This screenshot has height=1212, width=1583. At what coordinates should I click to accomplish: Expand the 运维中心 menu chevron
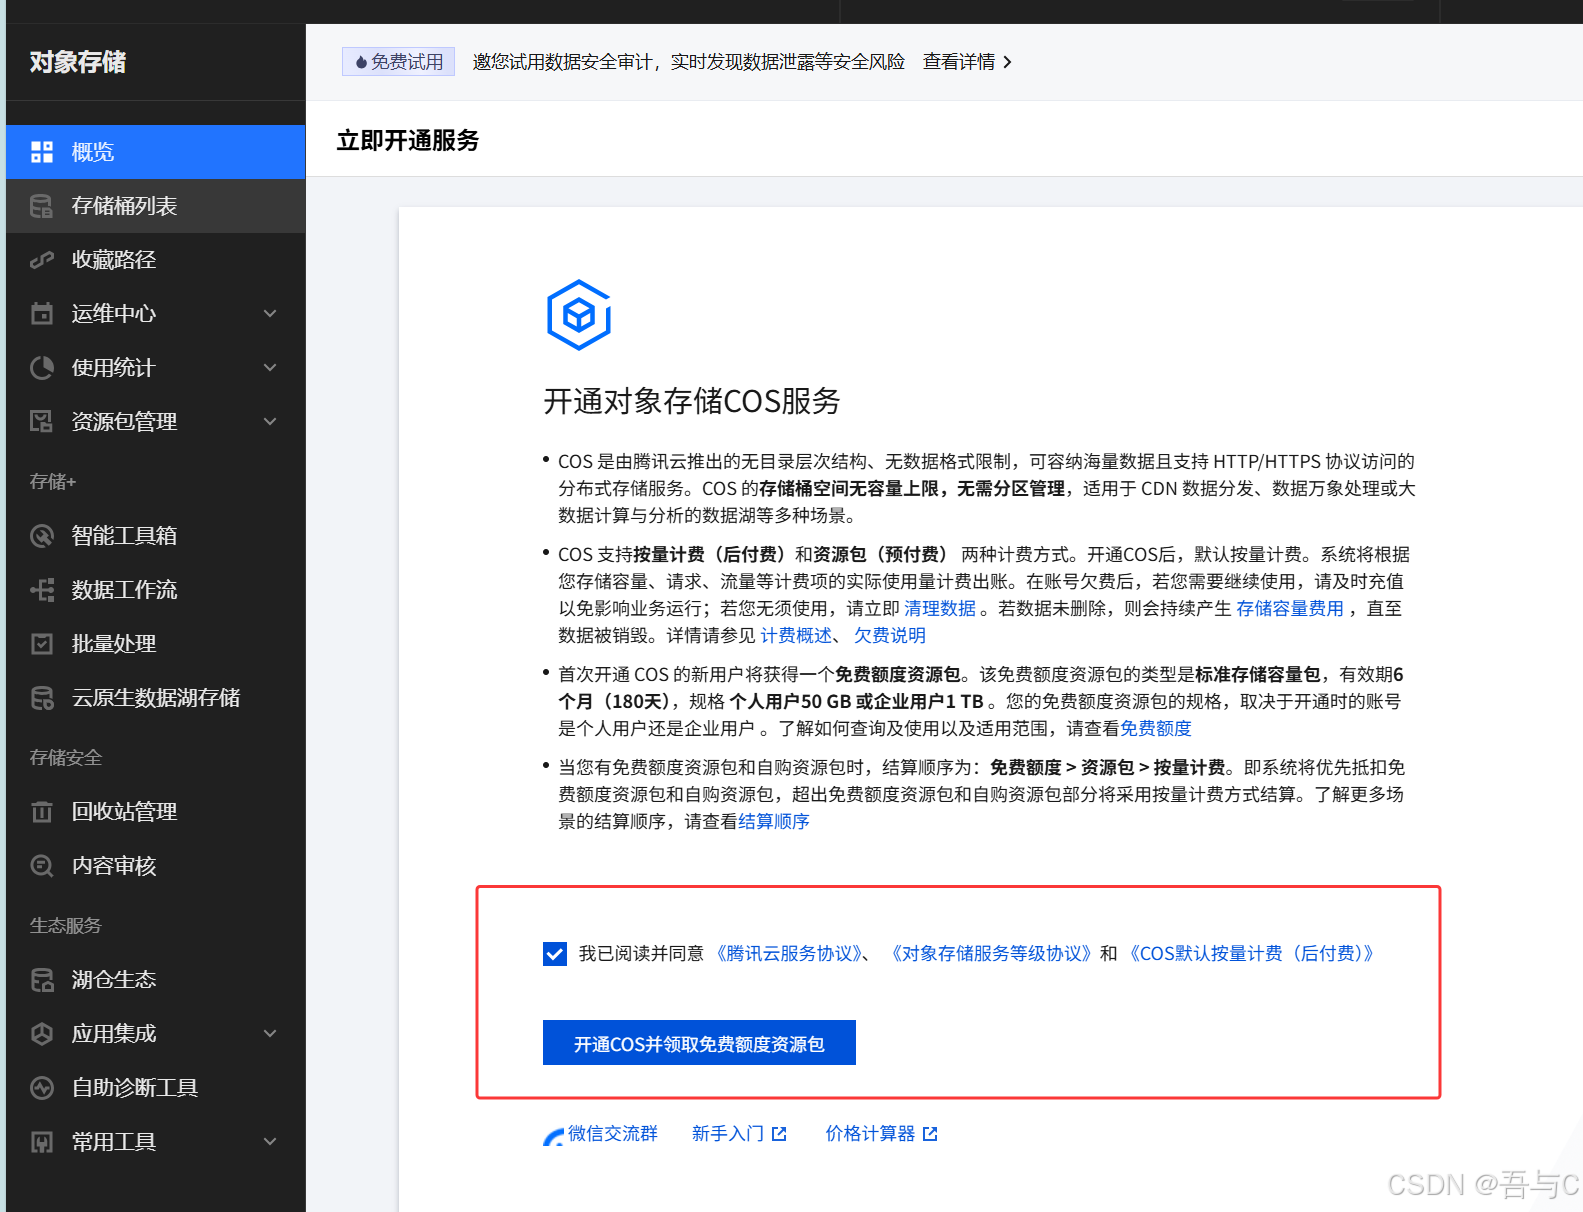270,314
